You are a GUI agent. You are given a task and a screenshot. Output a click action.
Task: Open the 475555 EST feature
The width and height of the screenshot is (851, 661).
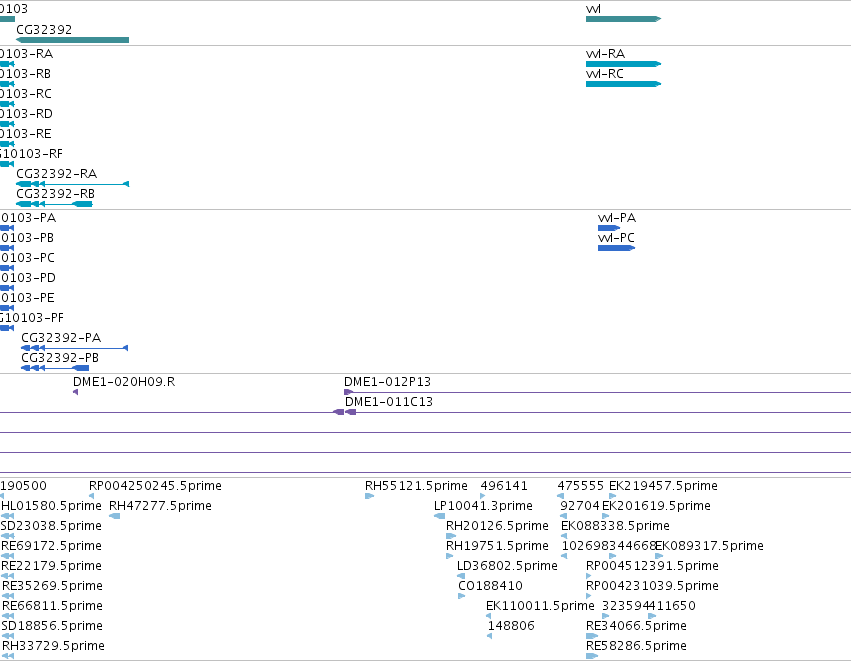click(561, 496)
